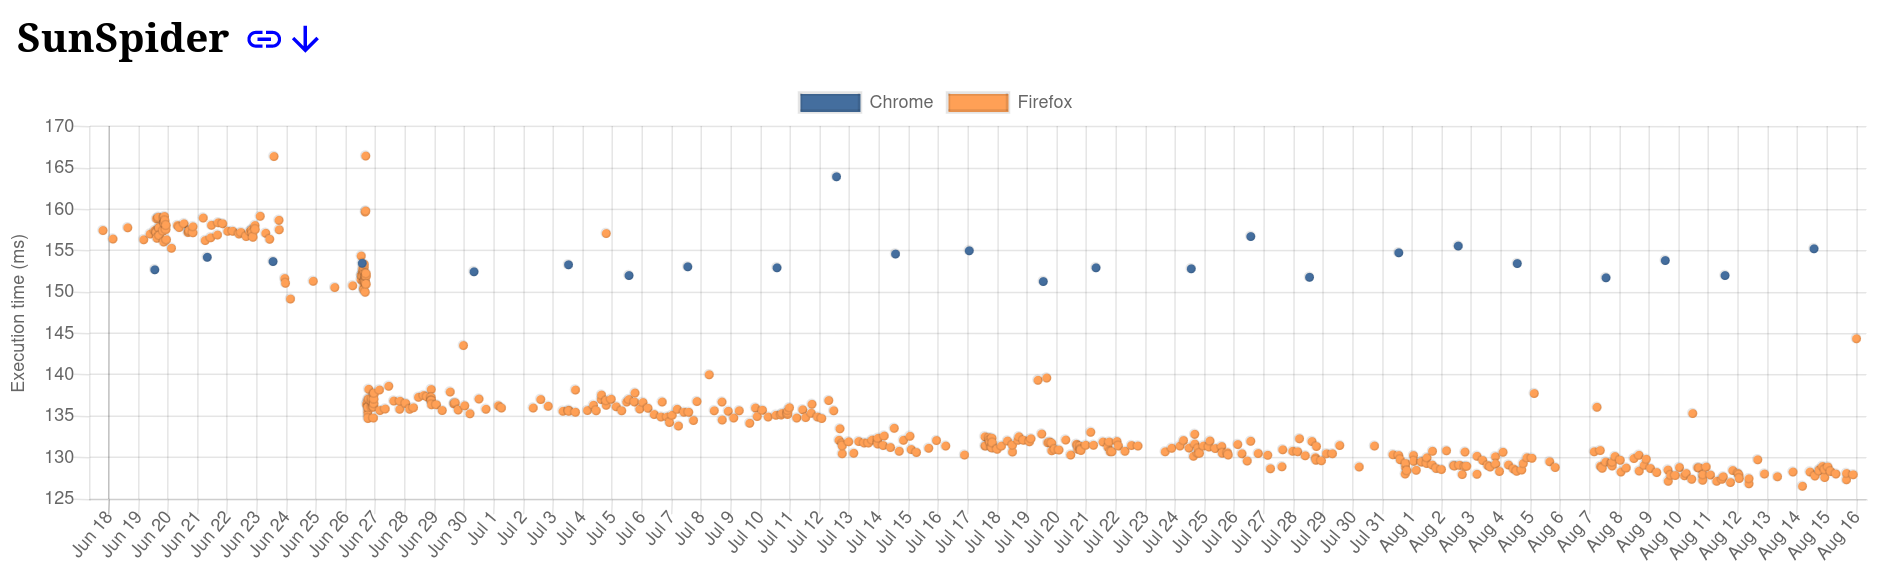This screenshot has height=569, width=1894.
Task: Click Firefox point at 140 ms on Jul 8
Action: (709, 375)
